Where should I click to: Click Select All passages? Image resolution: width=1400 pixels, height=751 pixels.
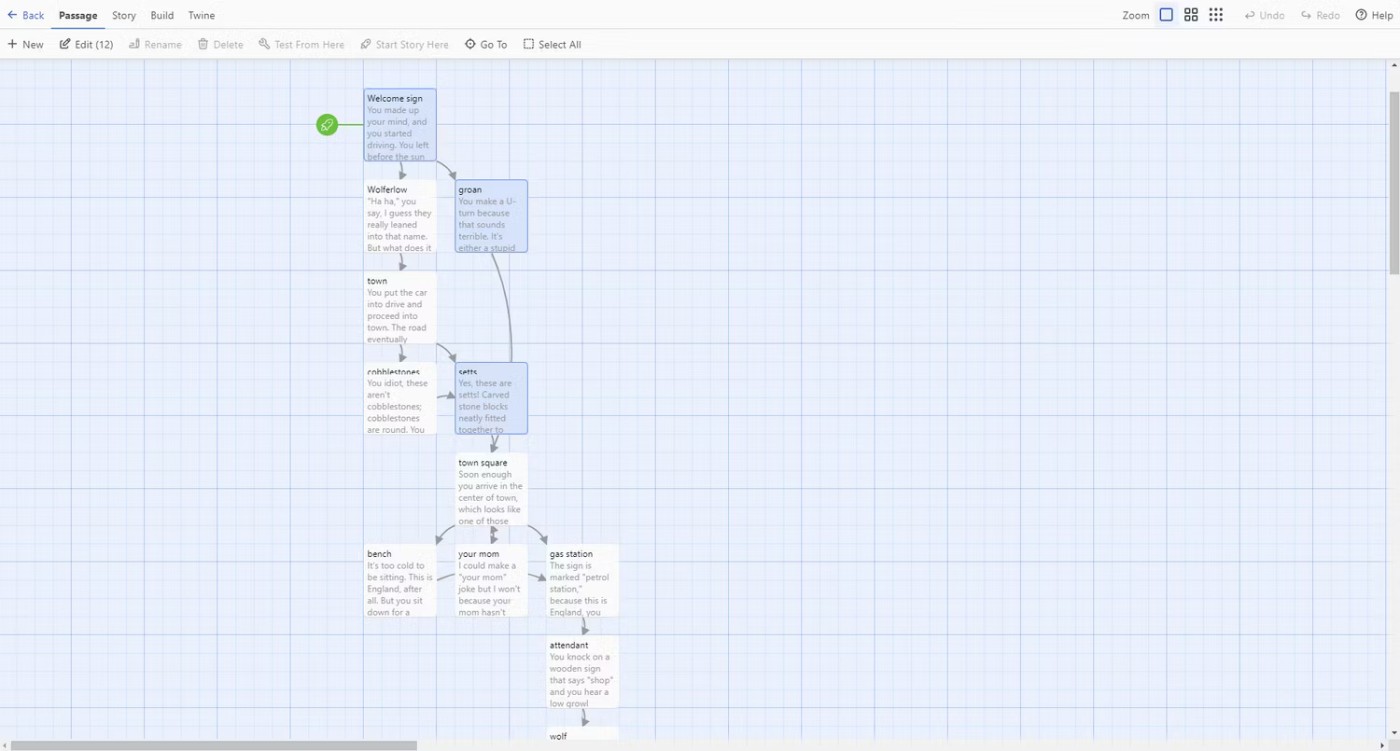[552, 44]
